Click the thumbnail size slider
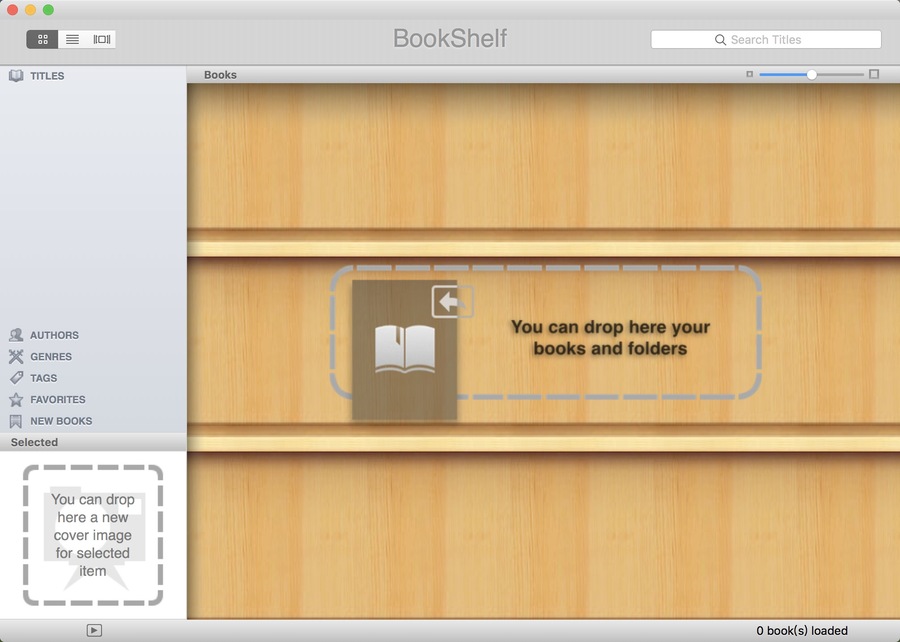900x642 pixels. 812,75
